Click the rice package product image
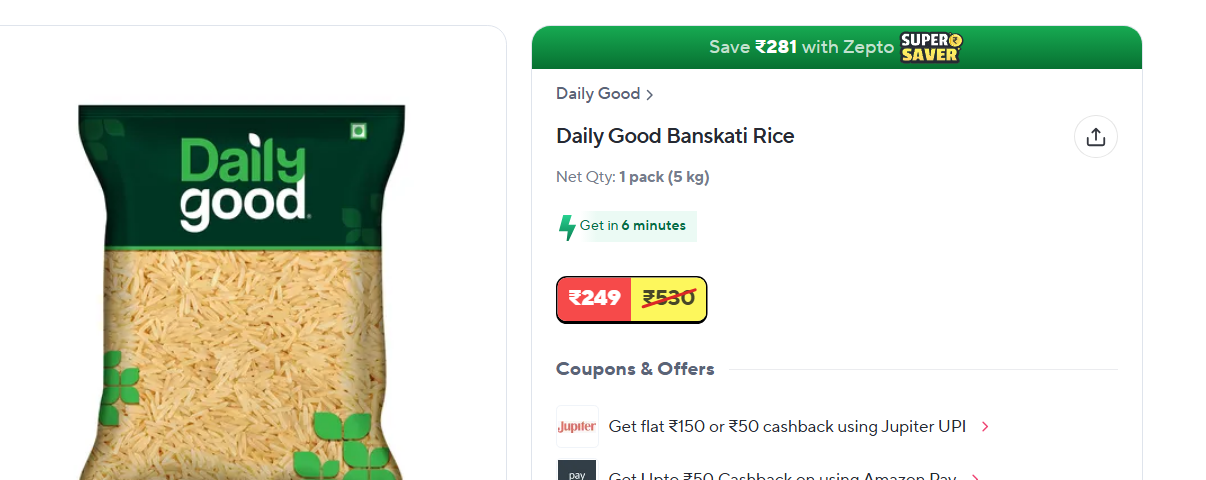The height and width of the screenshot is (480, 1206). 243,292
